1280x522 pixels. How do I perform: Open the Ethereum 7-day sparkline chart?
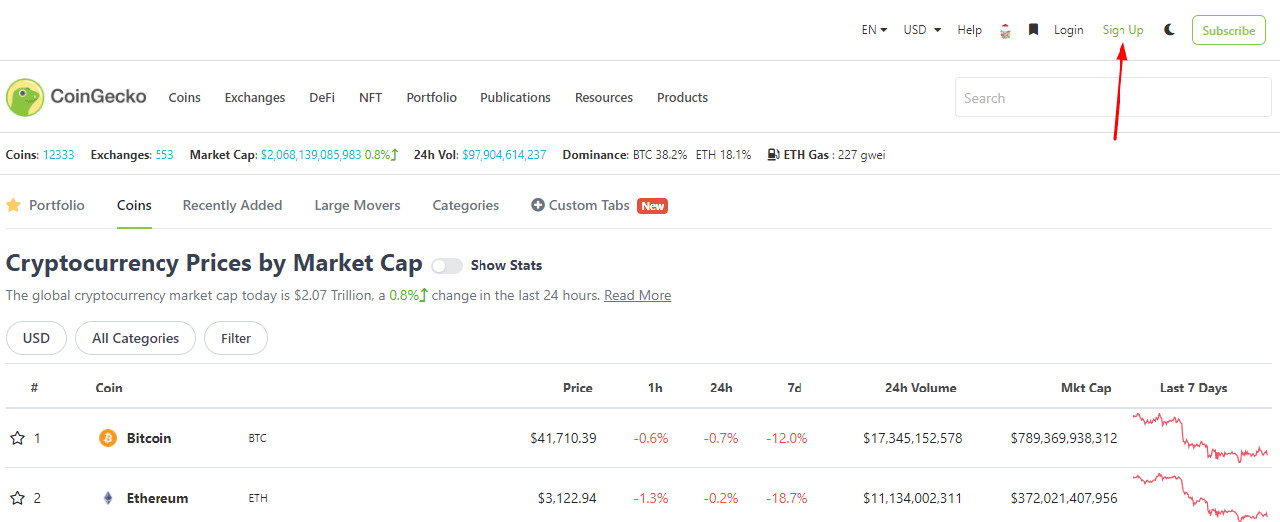tap(1200, 498)
